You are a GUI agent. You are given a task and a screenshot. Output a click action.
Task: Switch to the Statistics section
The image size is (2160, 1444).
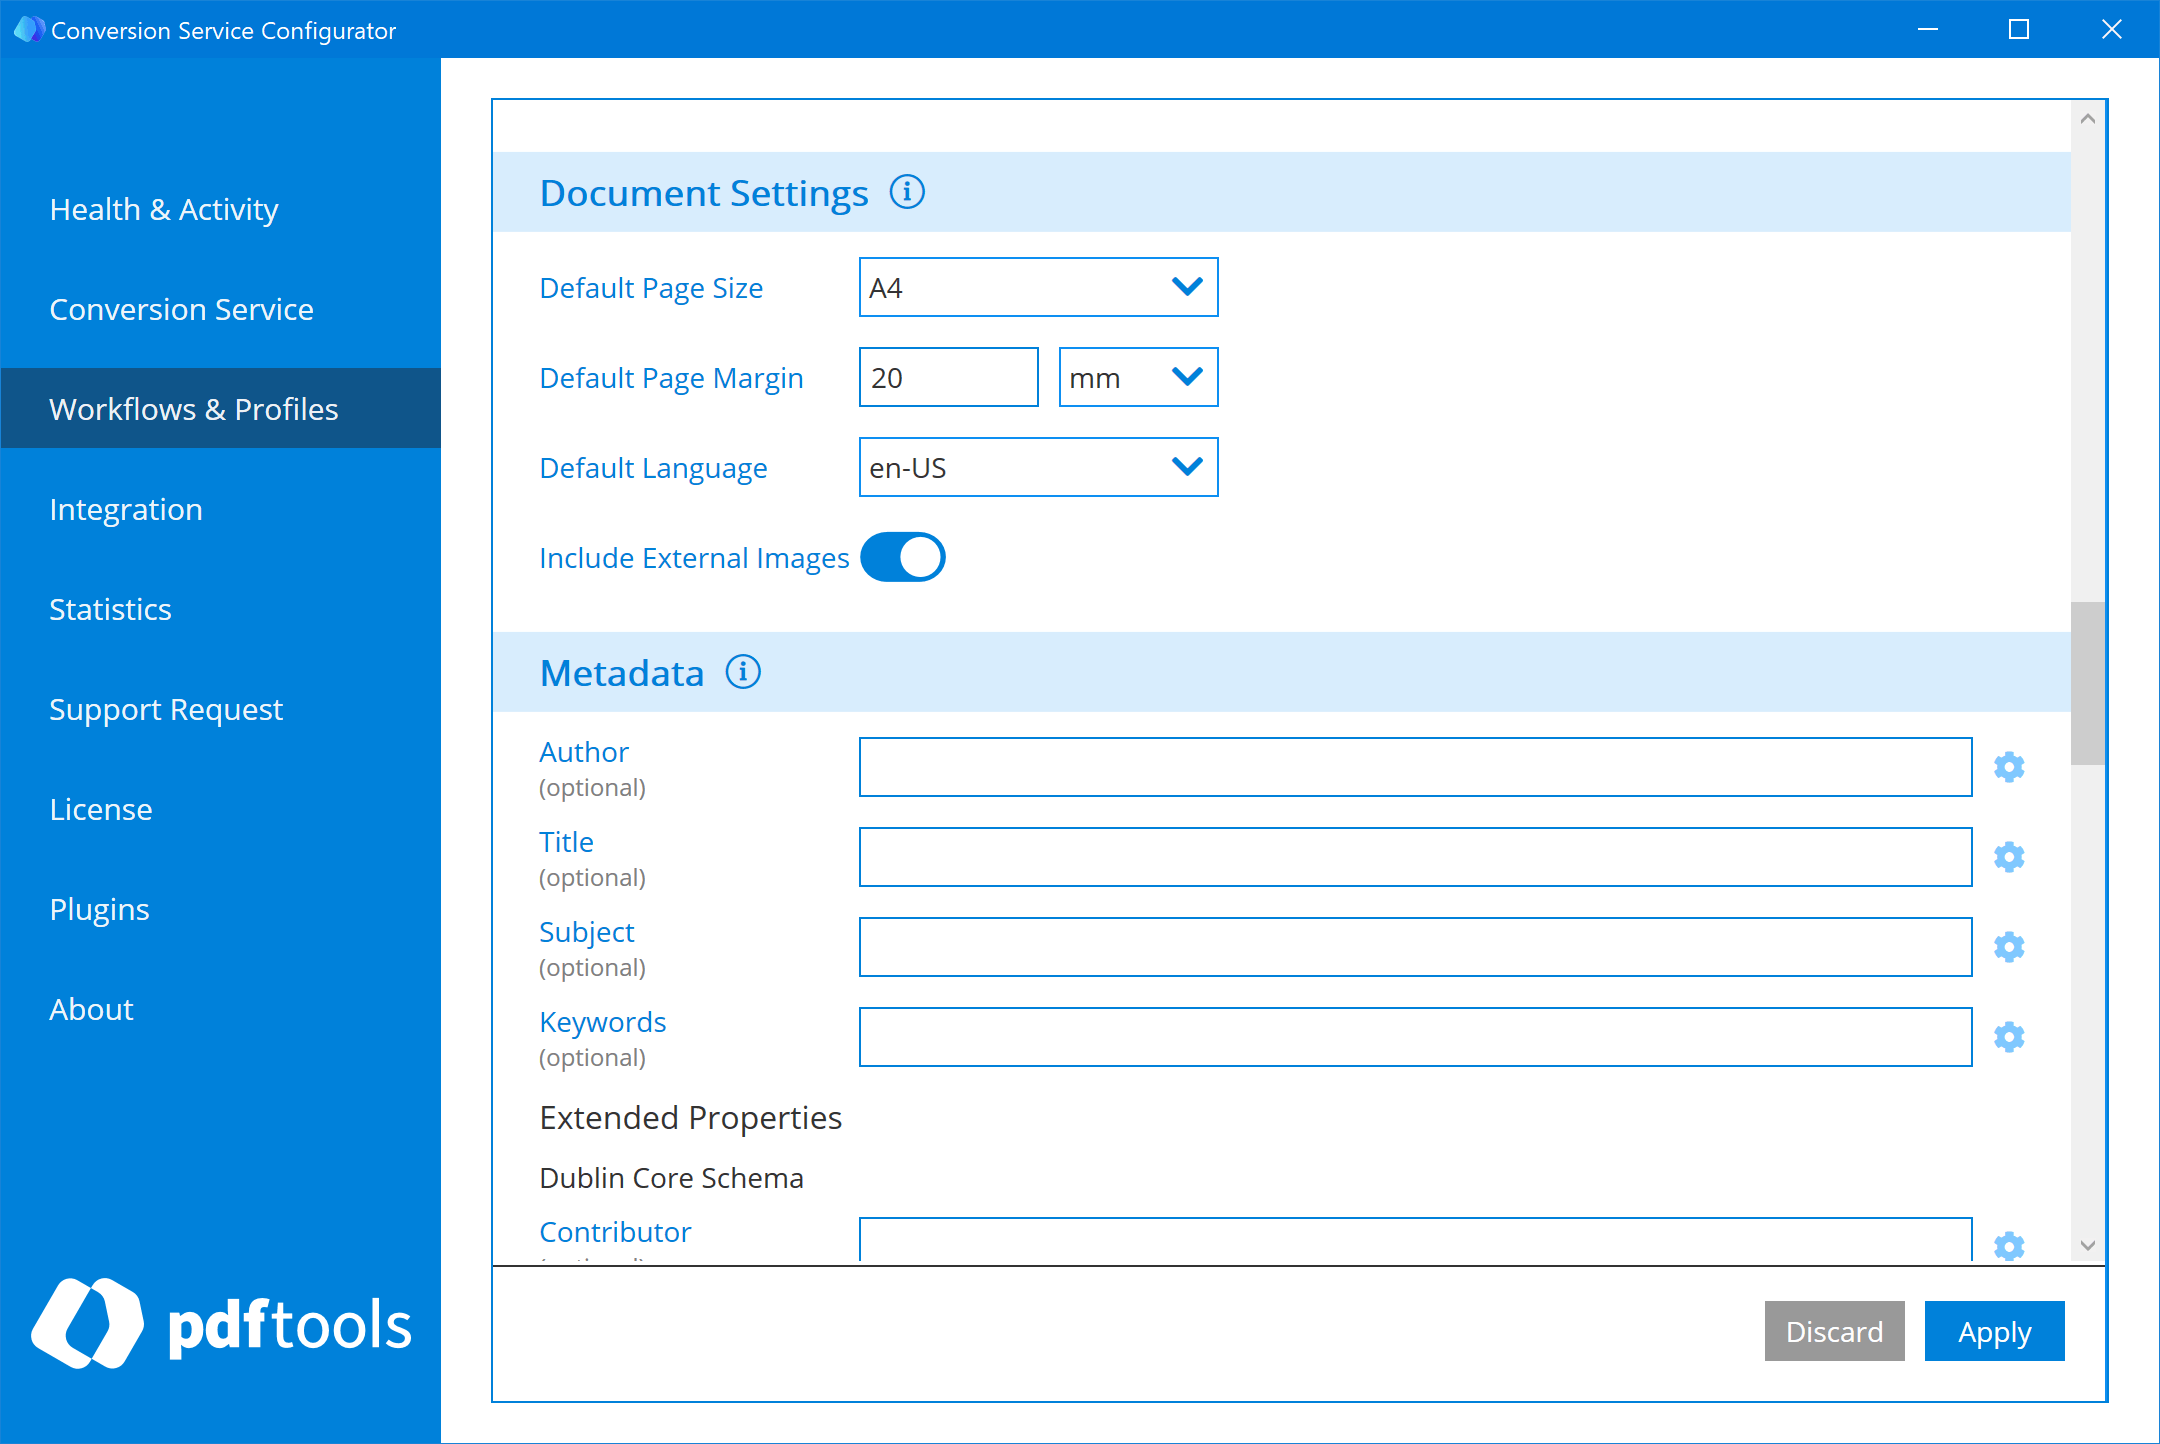click(x=110, y=608)
